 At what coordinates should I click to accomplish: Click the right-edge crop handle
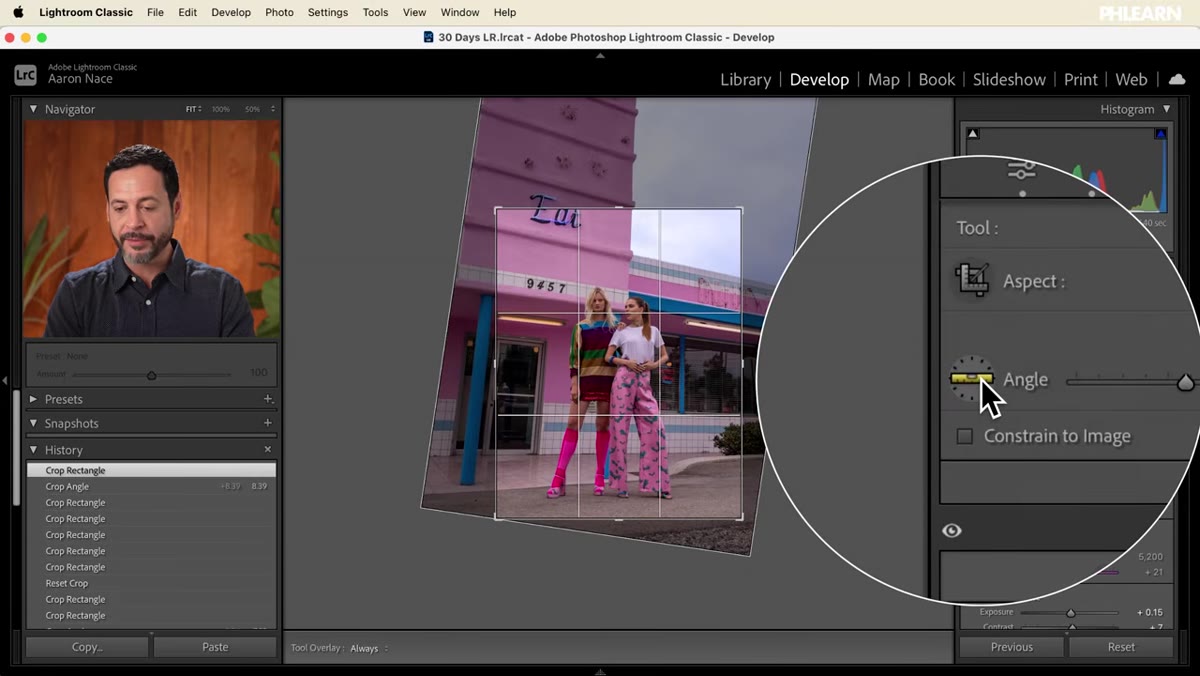[x=742, y=364]
